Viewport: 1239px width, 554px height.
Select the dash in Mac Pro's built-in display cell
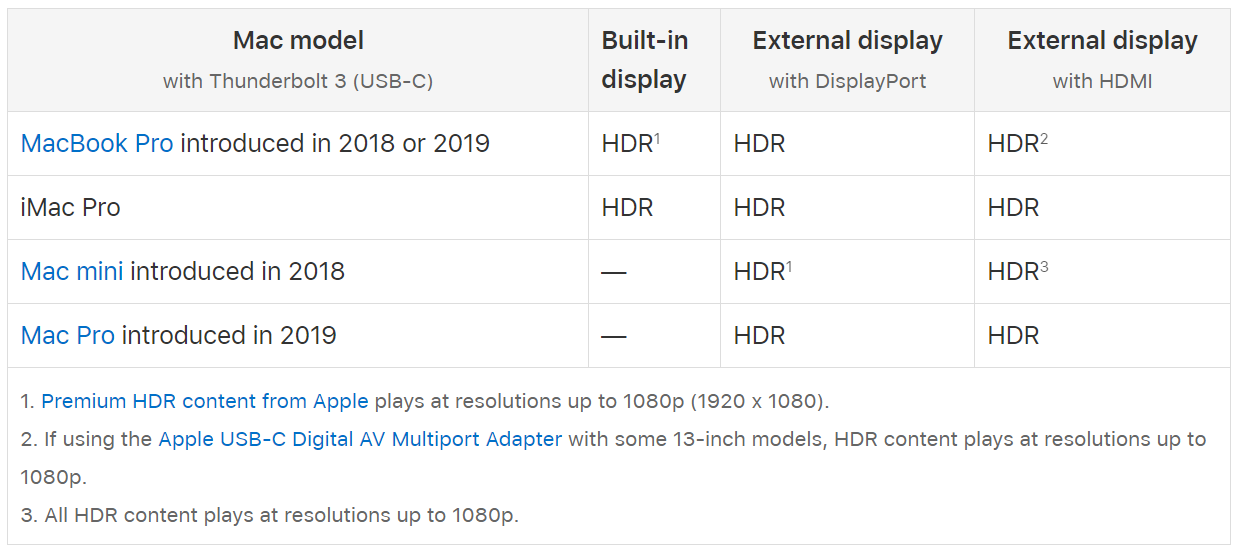pyautogui.click(x=614, y=336)
